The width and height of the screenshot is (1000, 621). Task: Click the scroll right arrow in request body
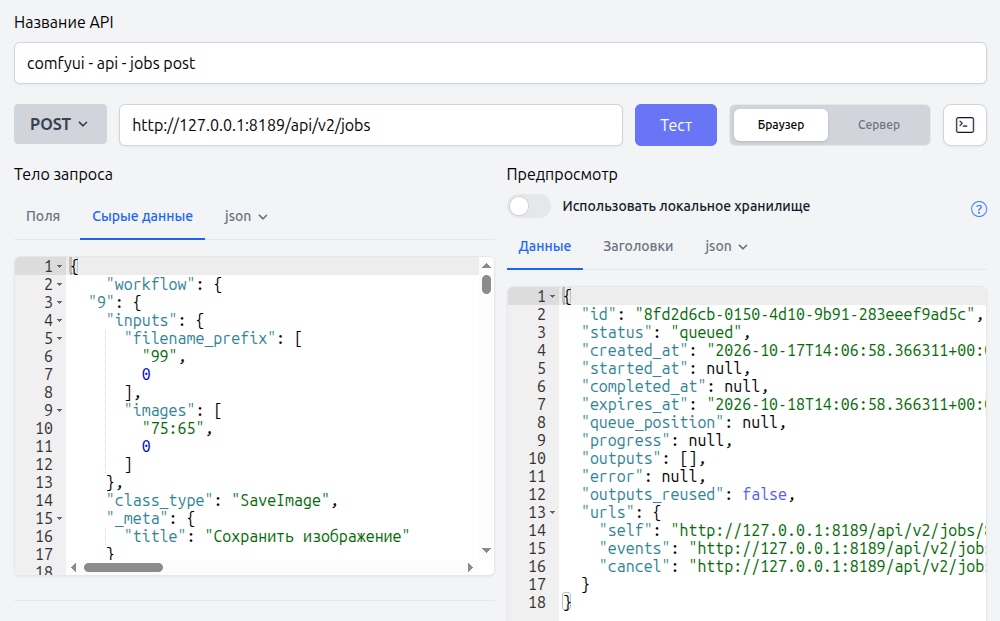pos(471,567)
